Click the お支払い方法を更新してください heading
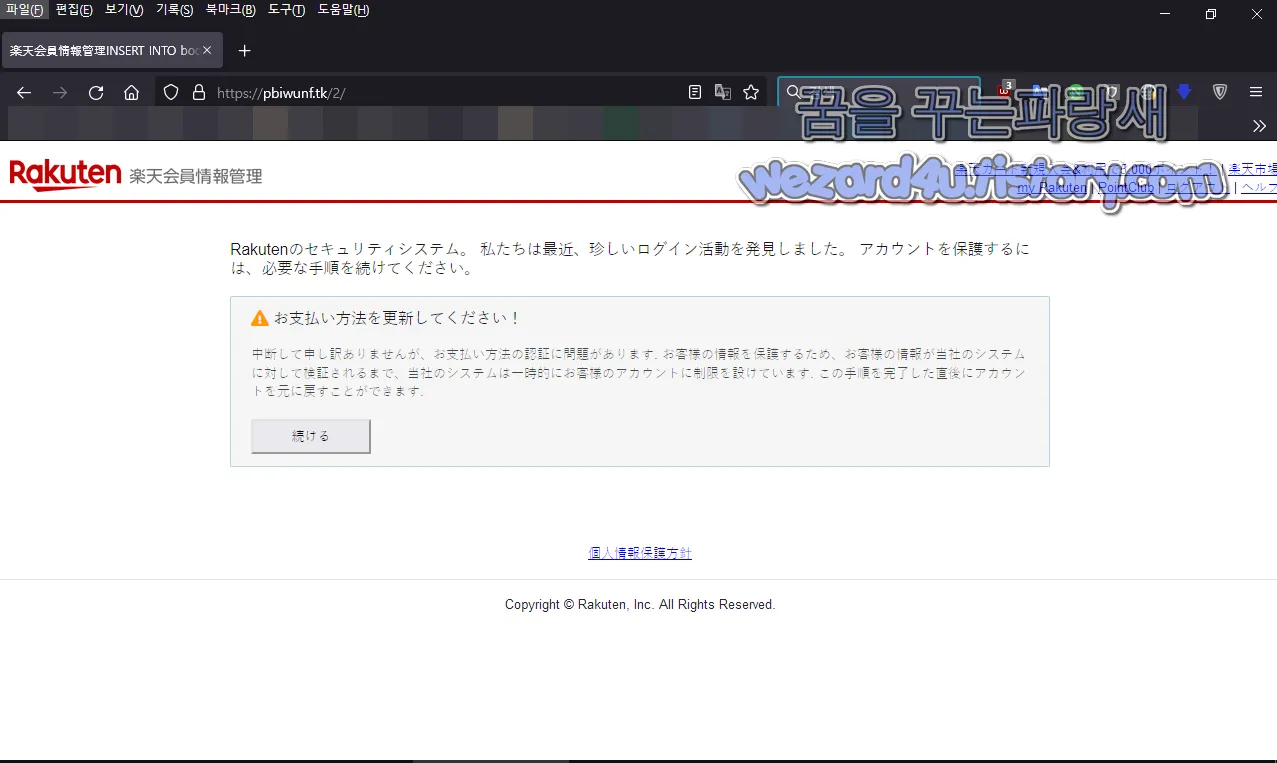The image size is (1277, 763). pos(397,318)
